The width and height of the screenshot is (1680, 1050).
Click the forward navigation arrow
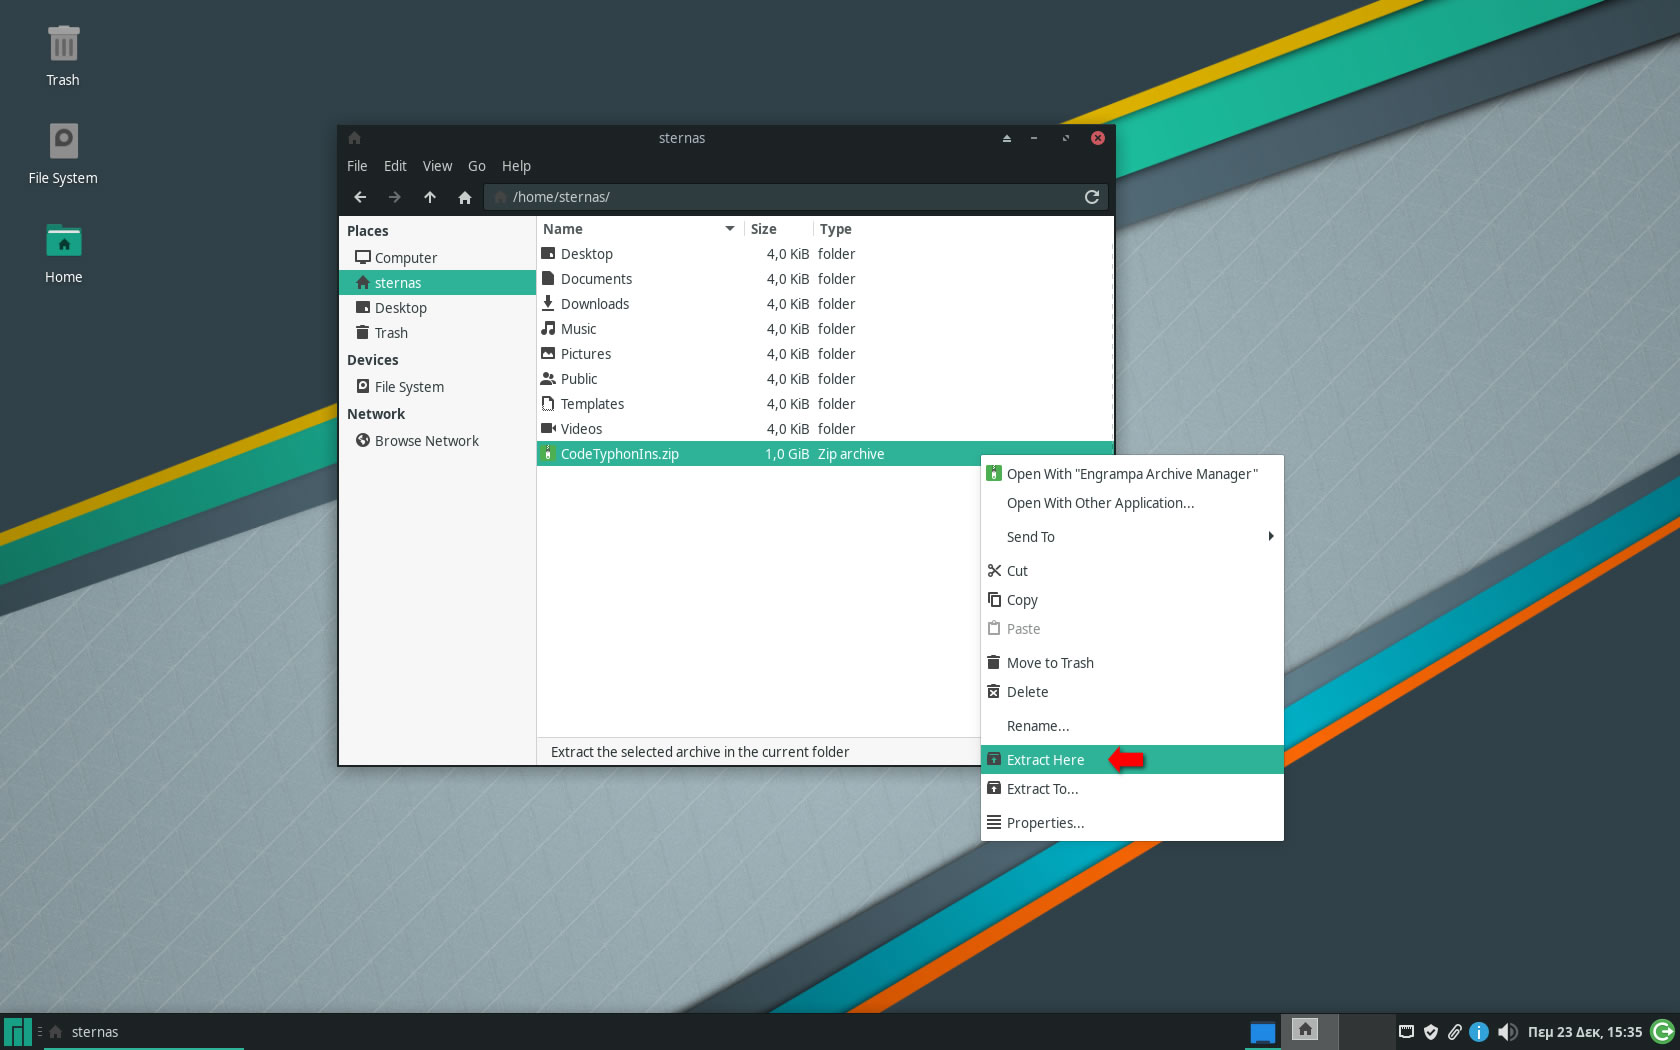coord(394,197)
